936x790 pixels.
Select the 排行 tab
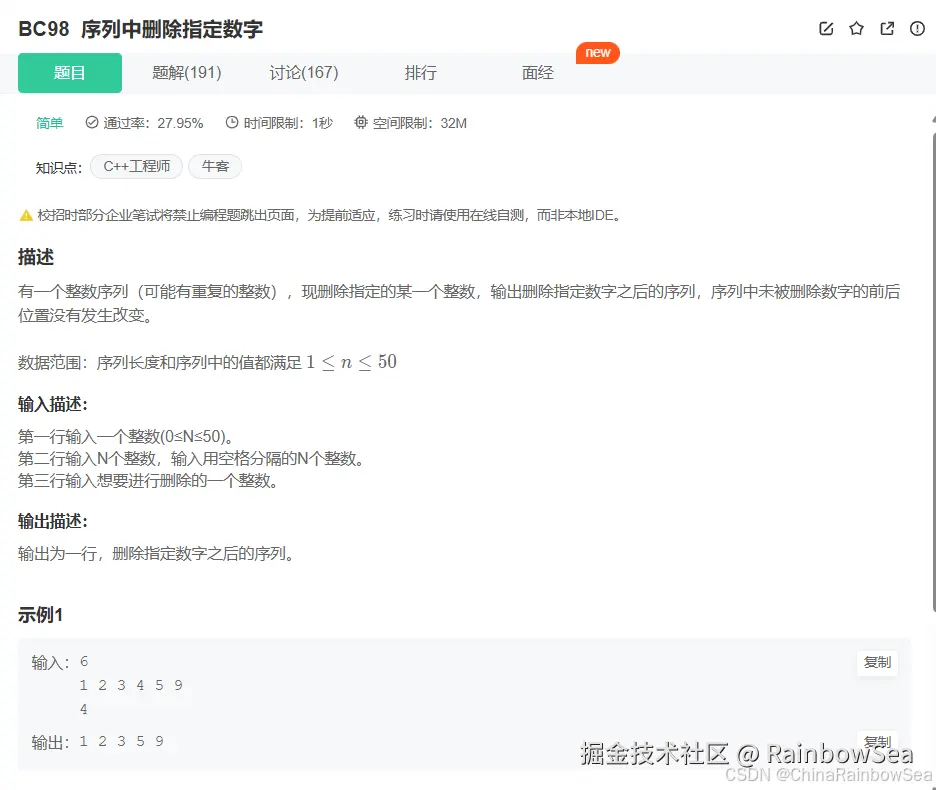pos(420,72)
